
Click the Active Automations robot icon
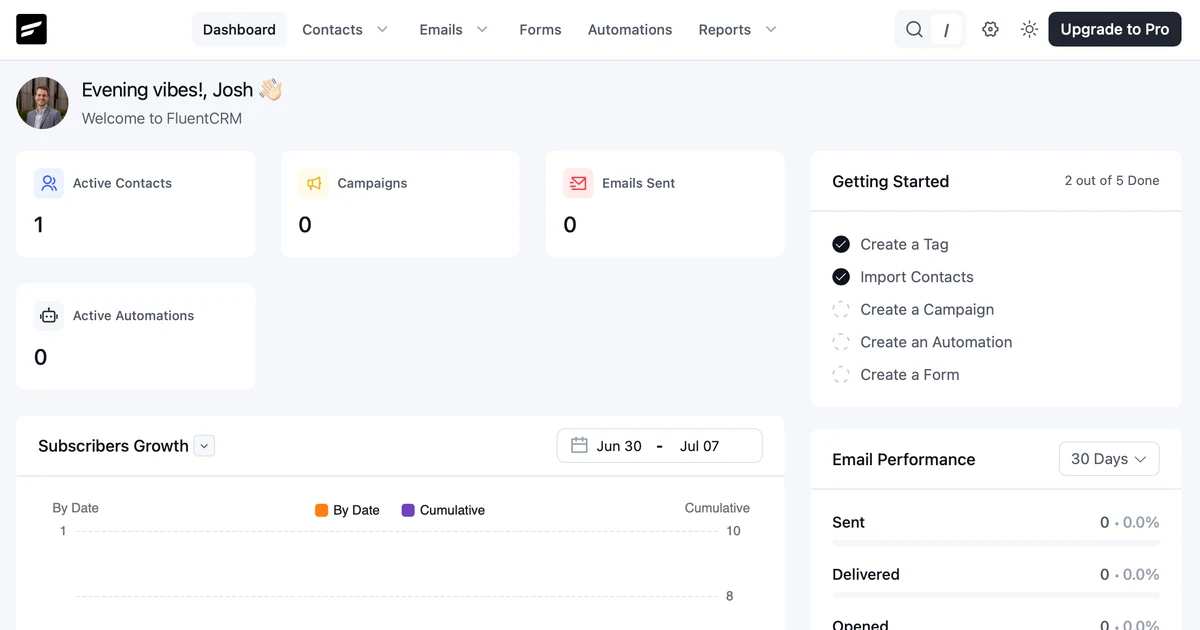(49, 315)
